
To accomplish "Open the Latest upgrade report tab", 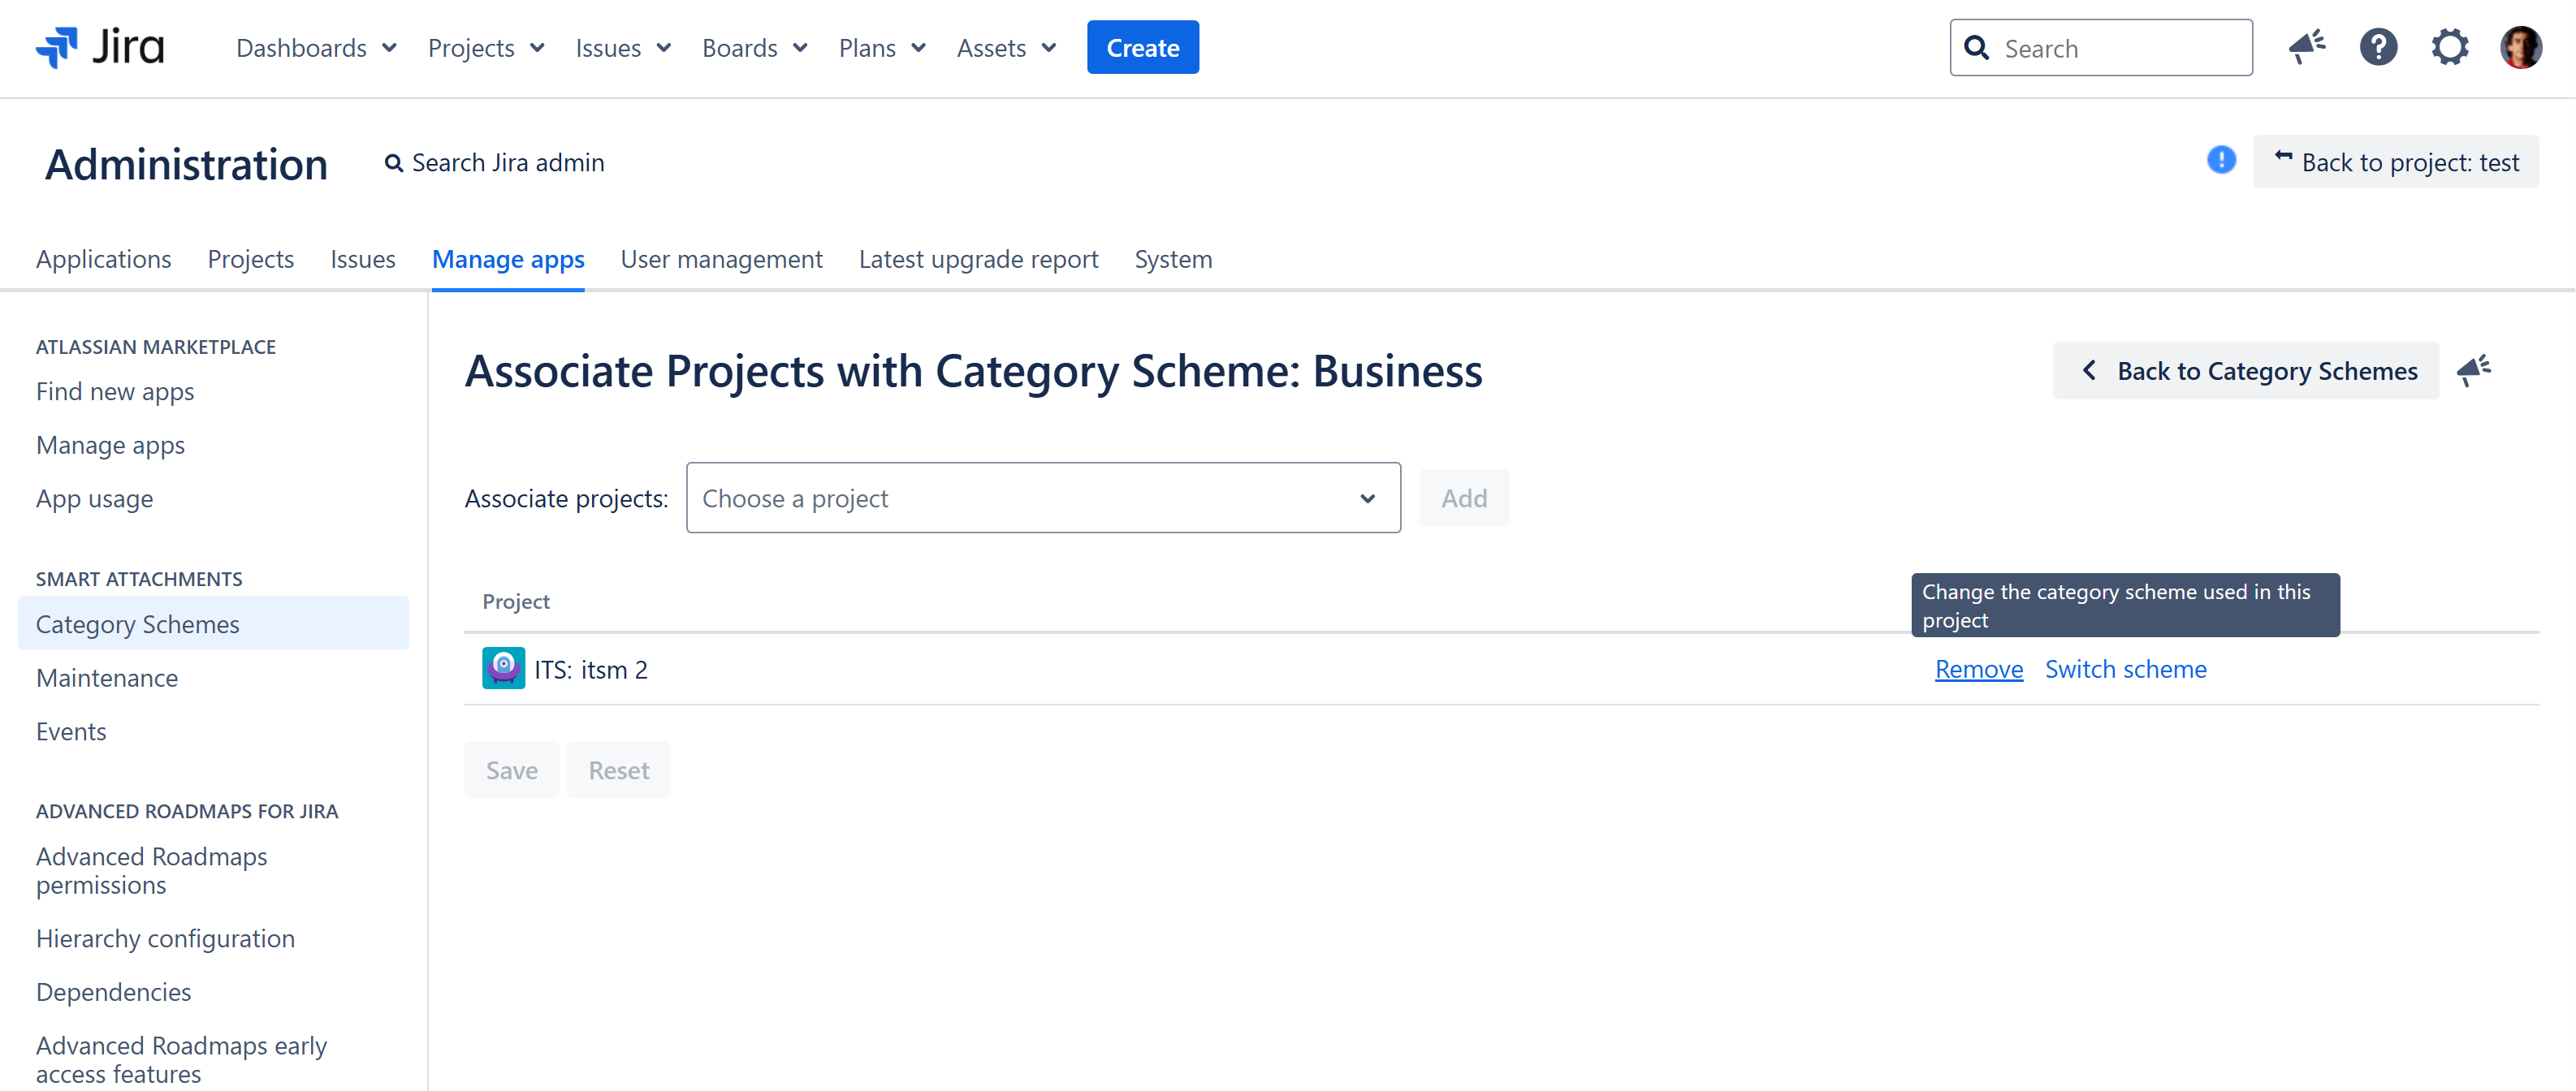I will tap(978, 260).
